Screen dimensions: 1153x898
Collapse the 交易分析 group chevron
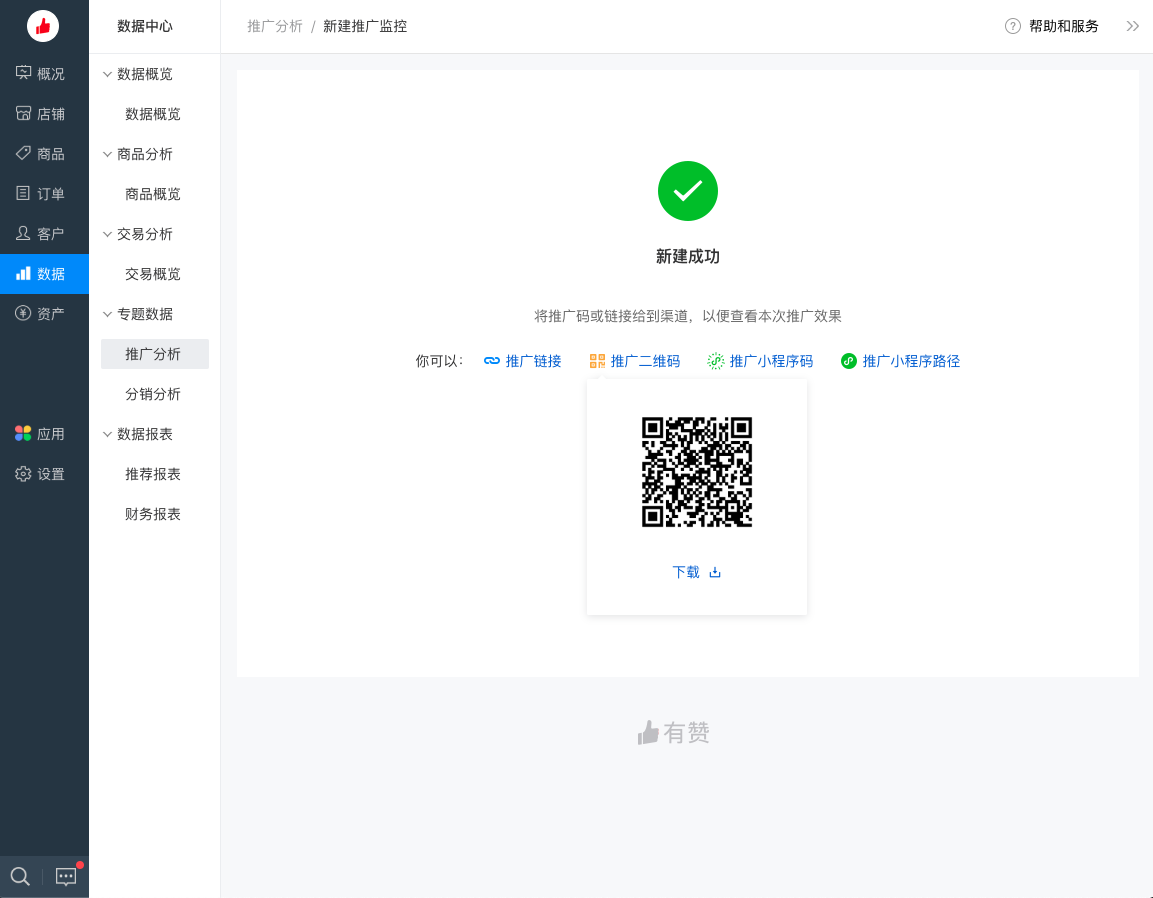tap(107, 235)
